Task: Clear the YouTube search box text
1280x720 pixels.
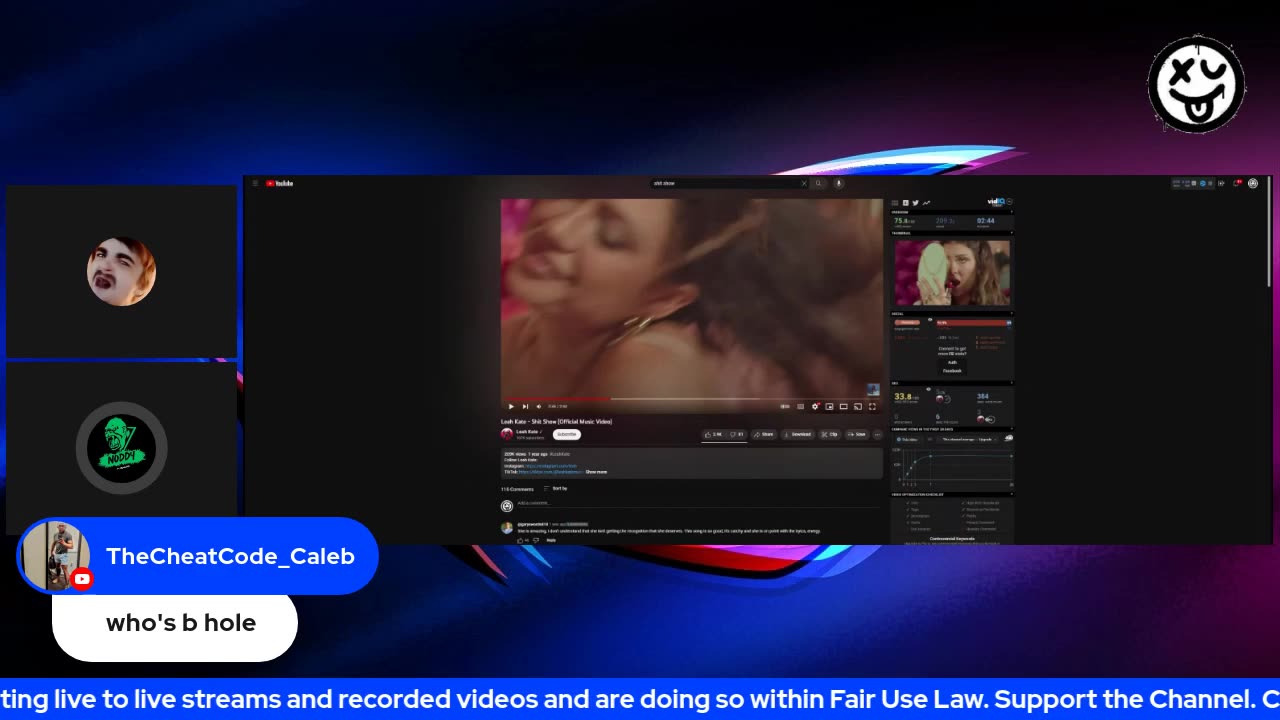Action: (x=803, y=183)
